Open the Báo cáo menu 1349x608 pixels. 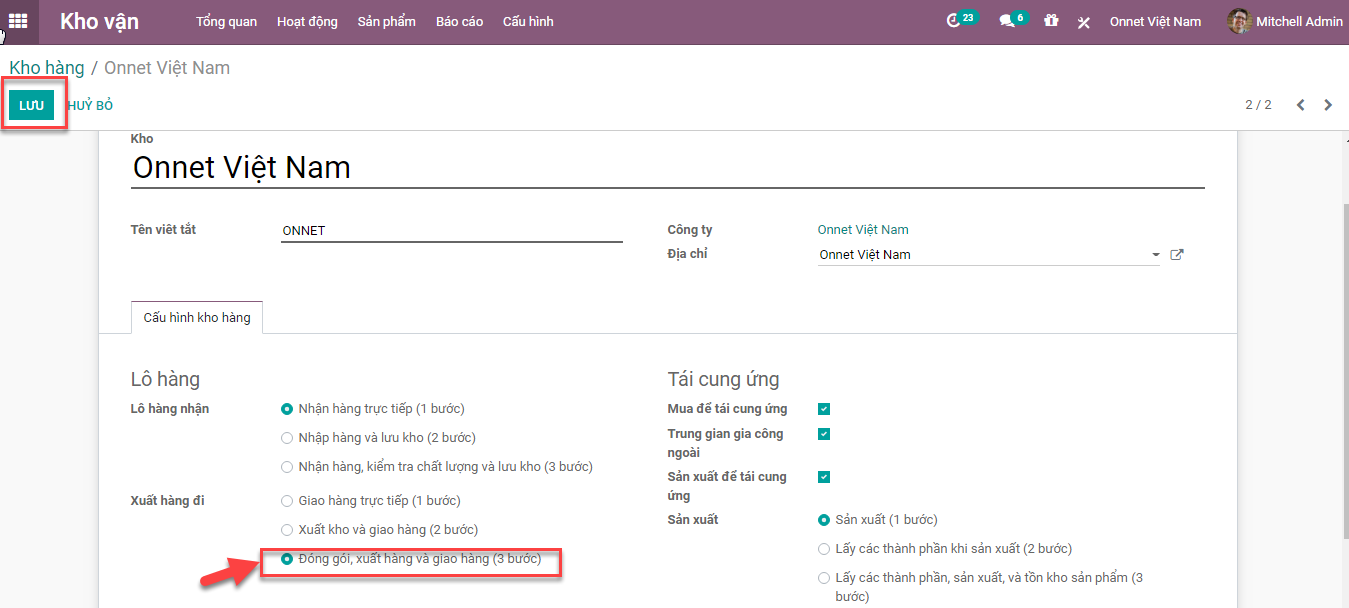[x=459, y=22]
